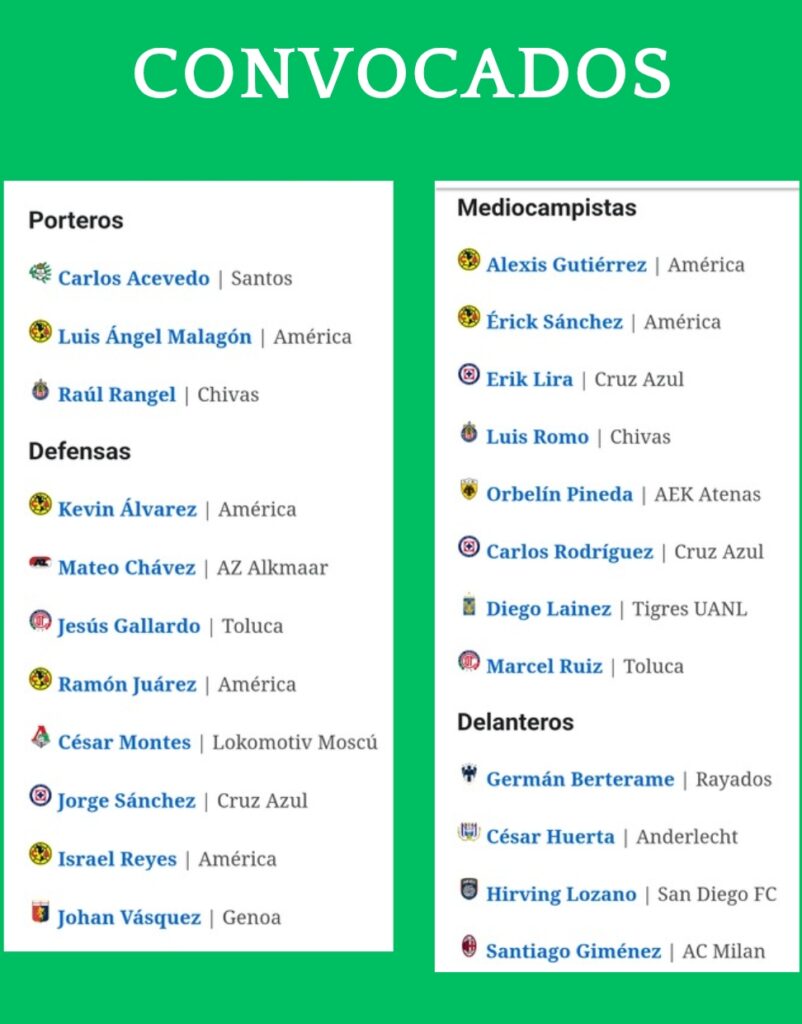Click the AC Milan crest beside Santiago Giménez
This screenshot has height=1024, width=802.
click(x=469, y=946)
